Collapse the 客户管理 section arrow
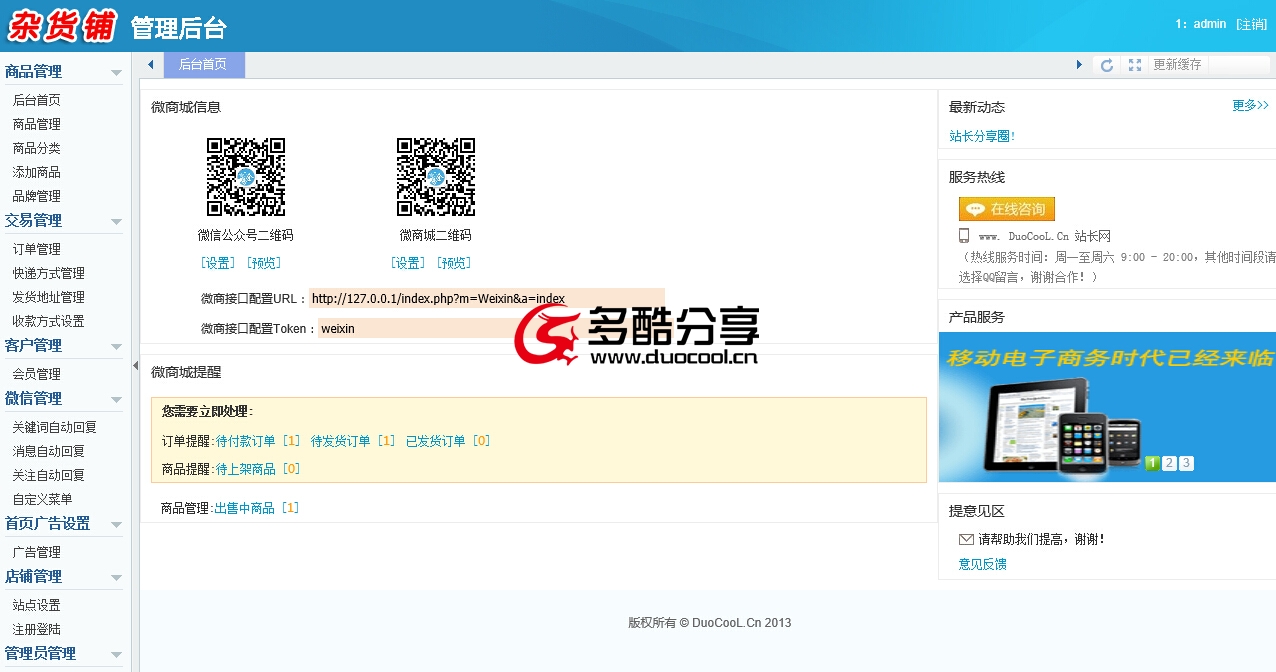The width and height of the screenshot is (1276, 672). 116,347
